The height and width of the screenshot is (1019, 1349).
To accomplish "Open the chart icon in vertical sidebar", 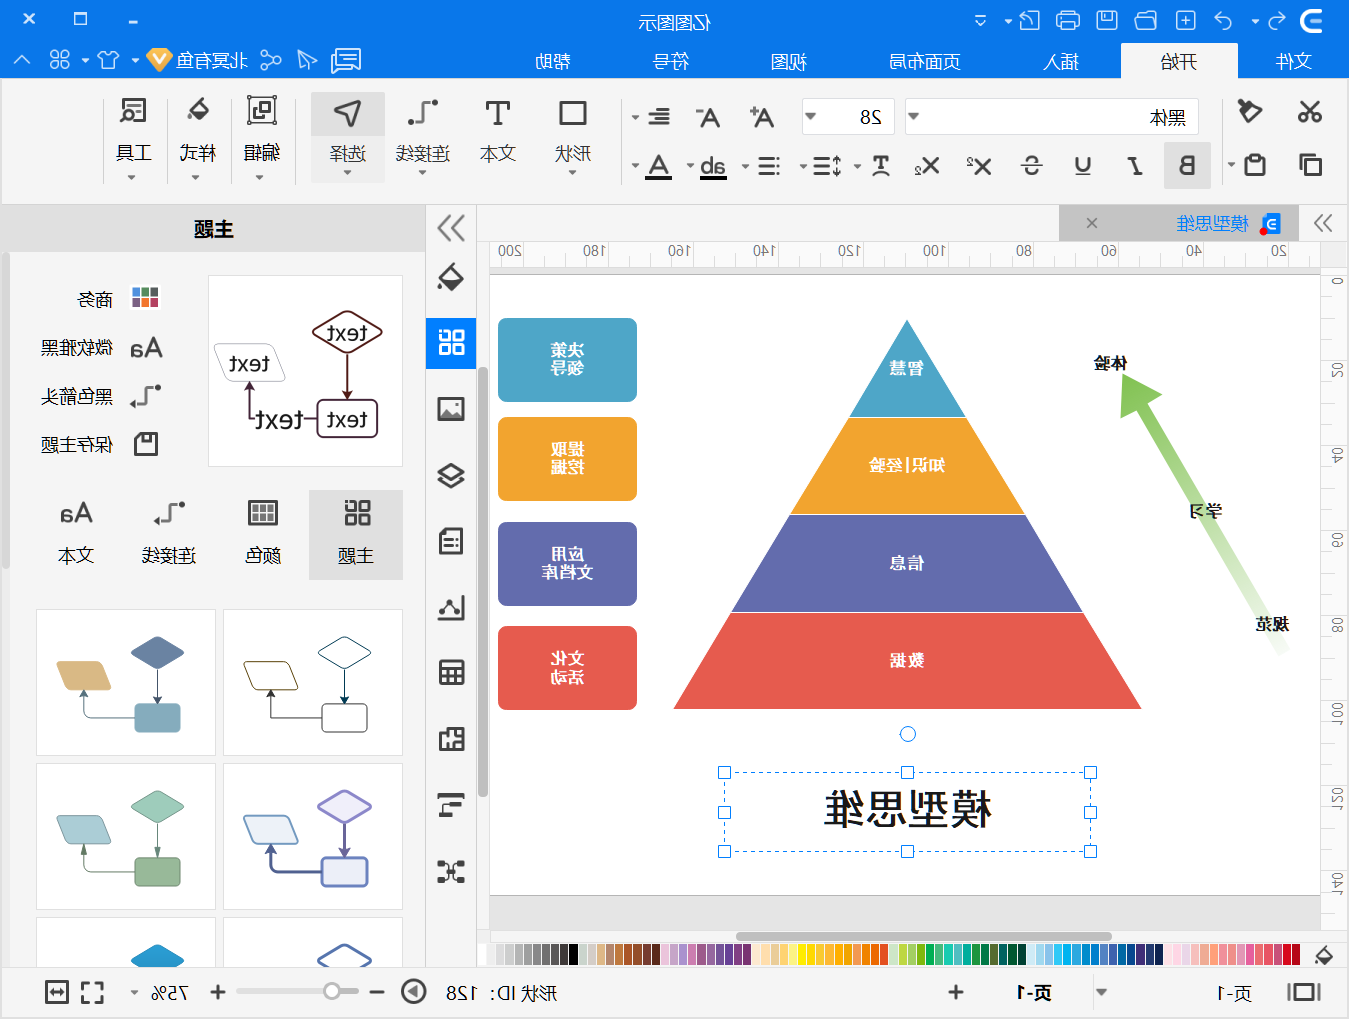I will (x=451, y=607).
